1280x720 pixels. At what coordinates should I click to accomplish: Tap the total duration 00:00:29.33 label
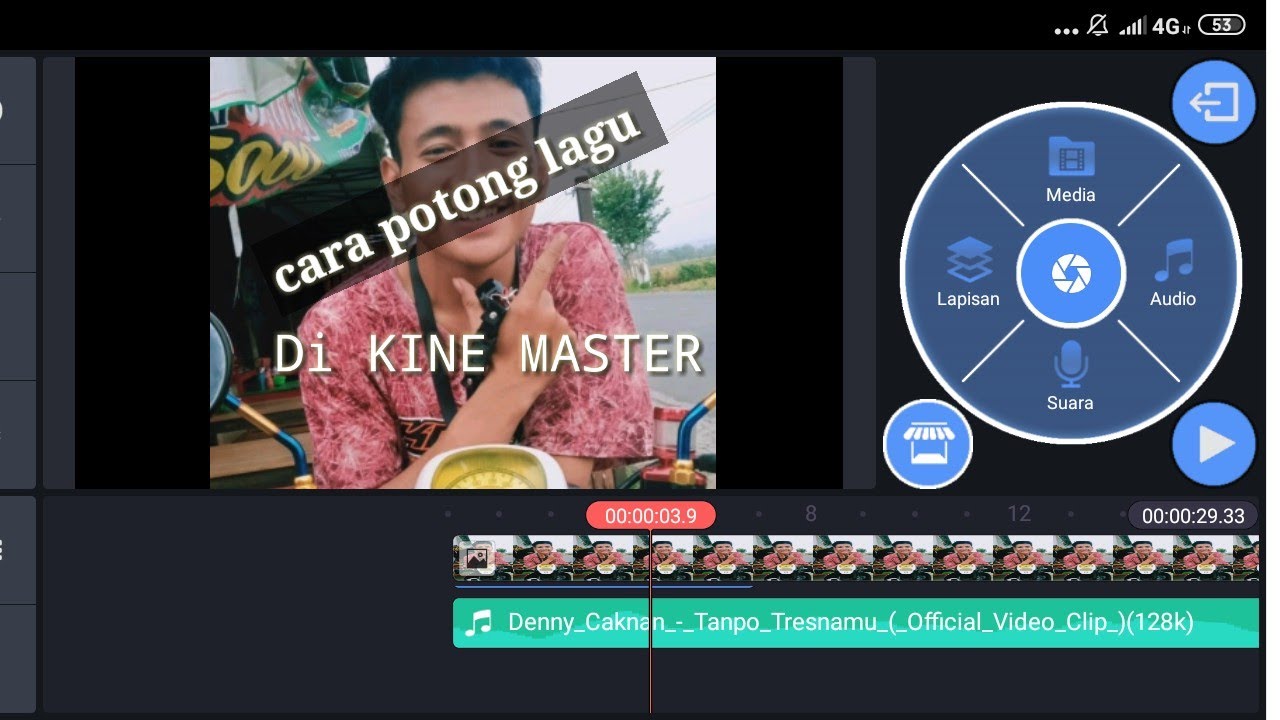(x=1193, y=515)
